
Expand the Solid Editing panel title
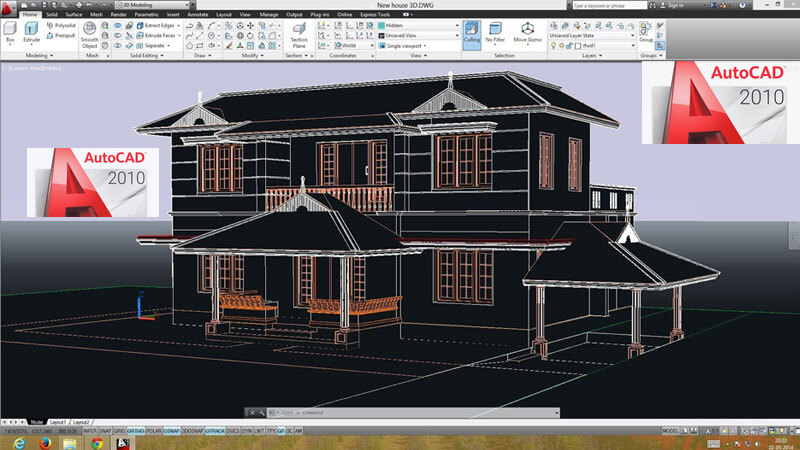147,56
